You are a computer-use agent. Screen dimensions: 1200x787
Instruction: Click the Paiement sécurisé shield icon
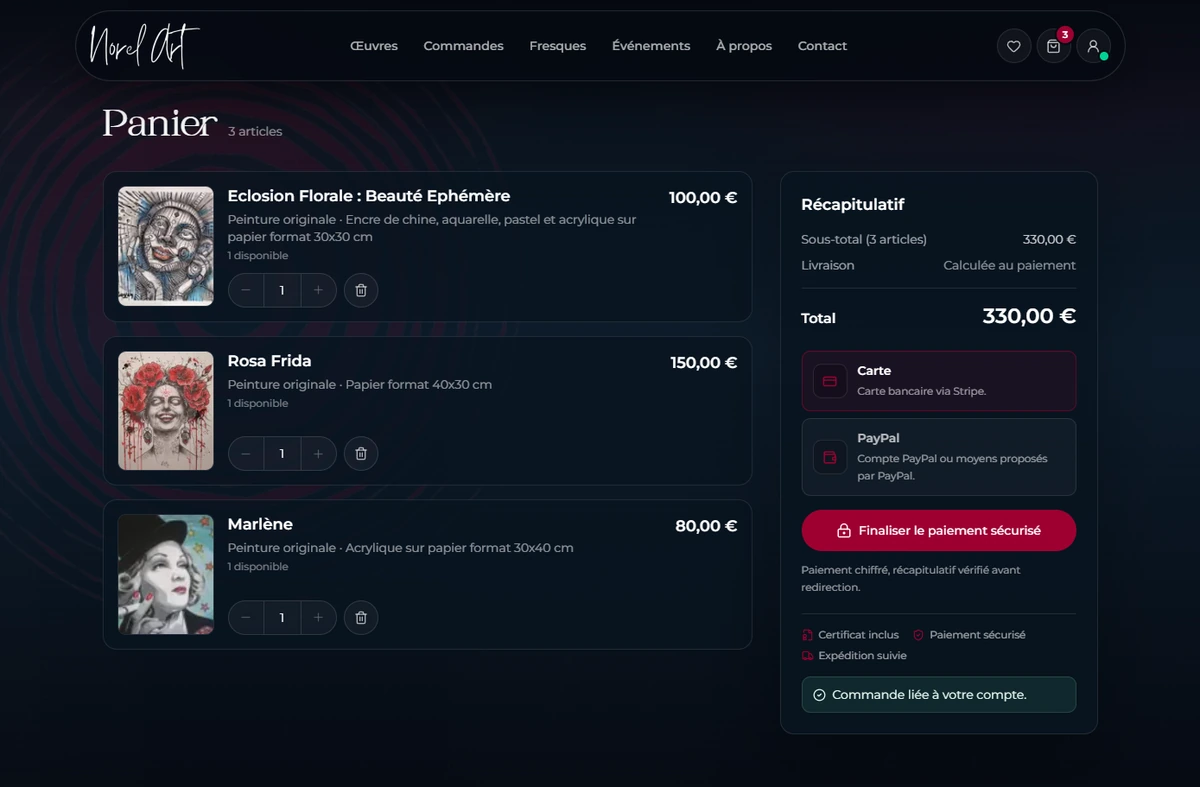point(918,635)
